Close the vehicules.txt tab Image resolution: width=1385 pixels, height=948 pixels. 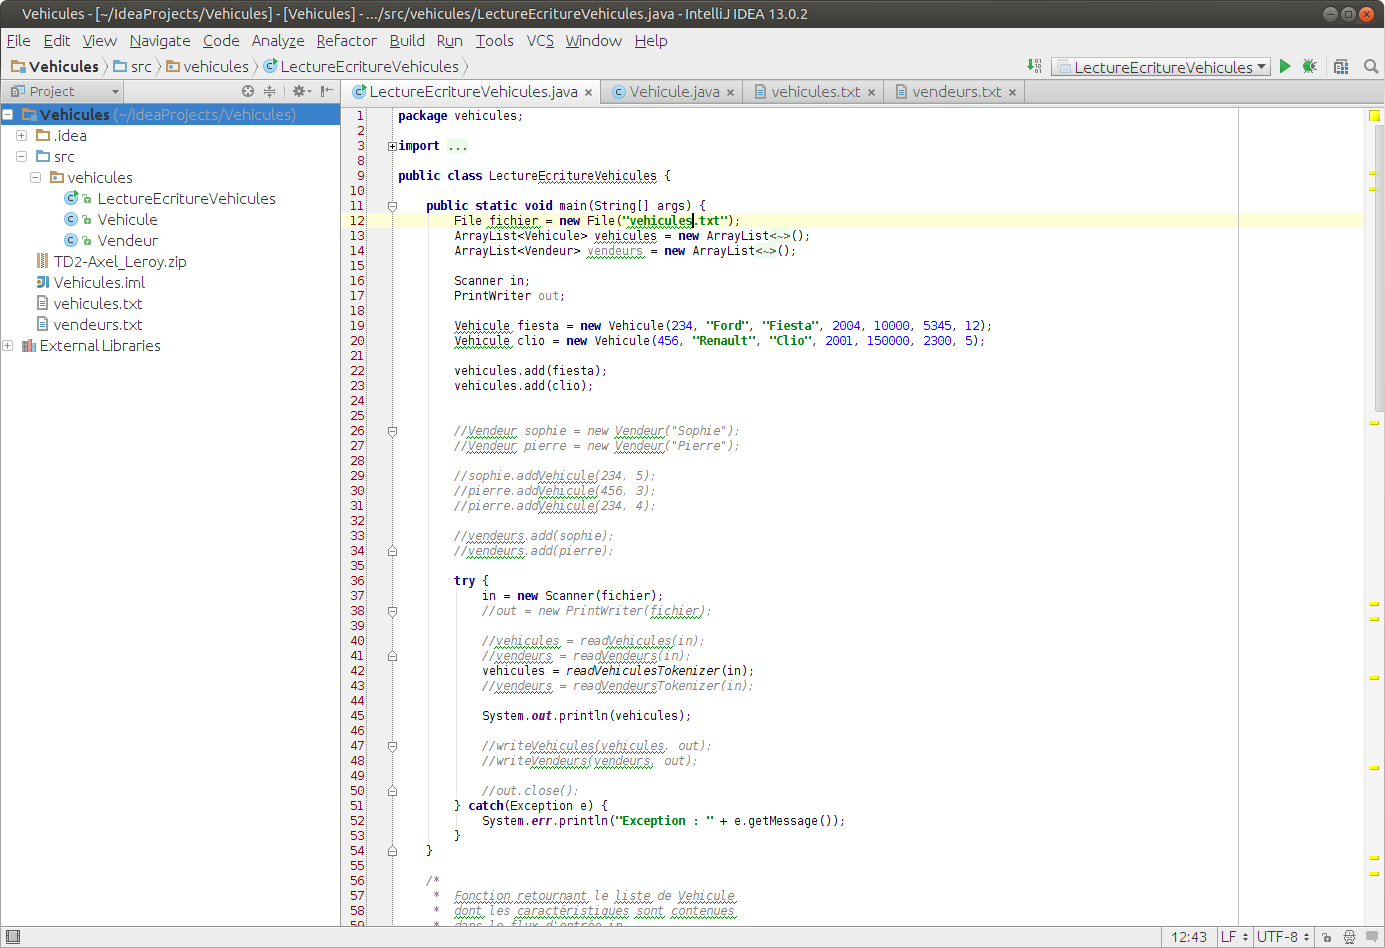click(x=871, y=92)
